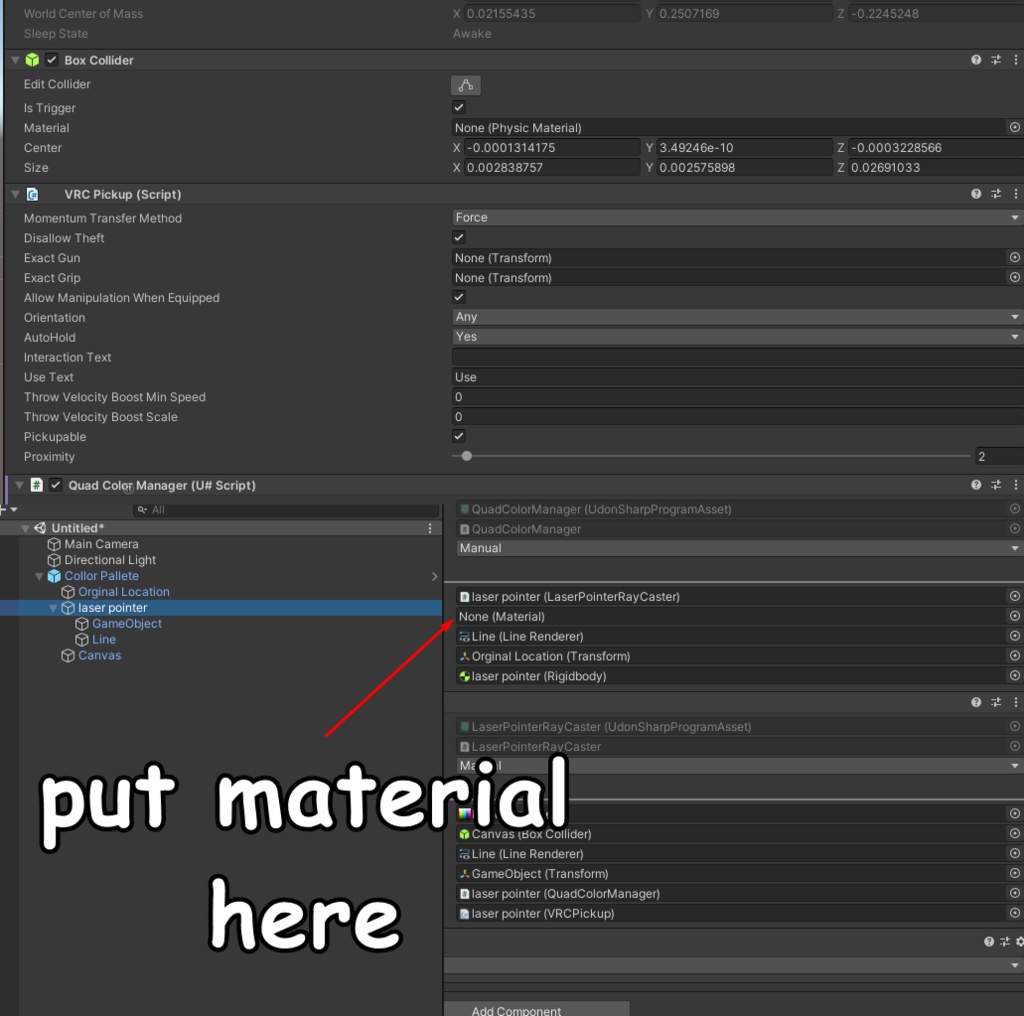Image resolution: width=1024 pixels, height=1016 pixels.
Task: Open the AutoHold dropdown set to Yes
Action: [x=735, y=336]
